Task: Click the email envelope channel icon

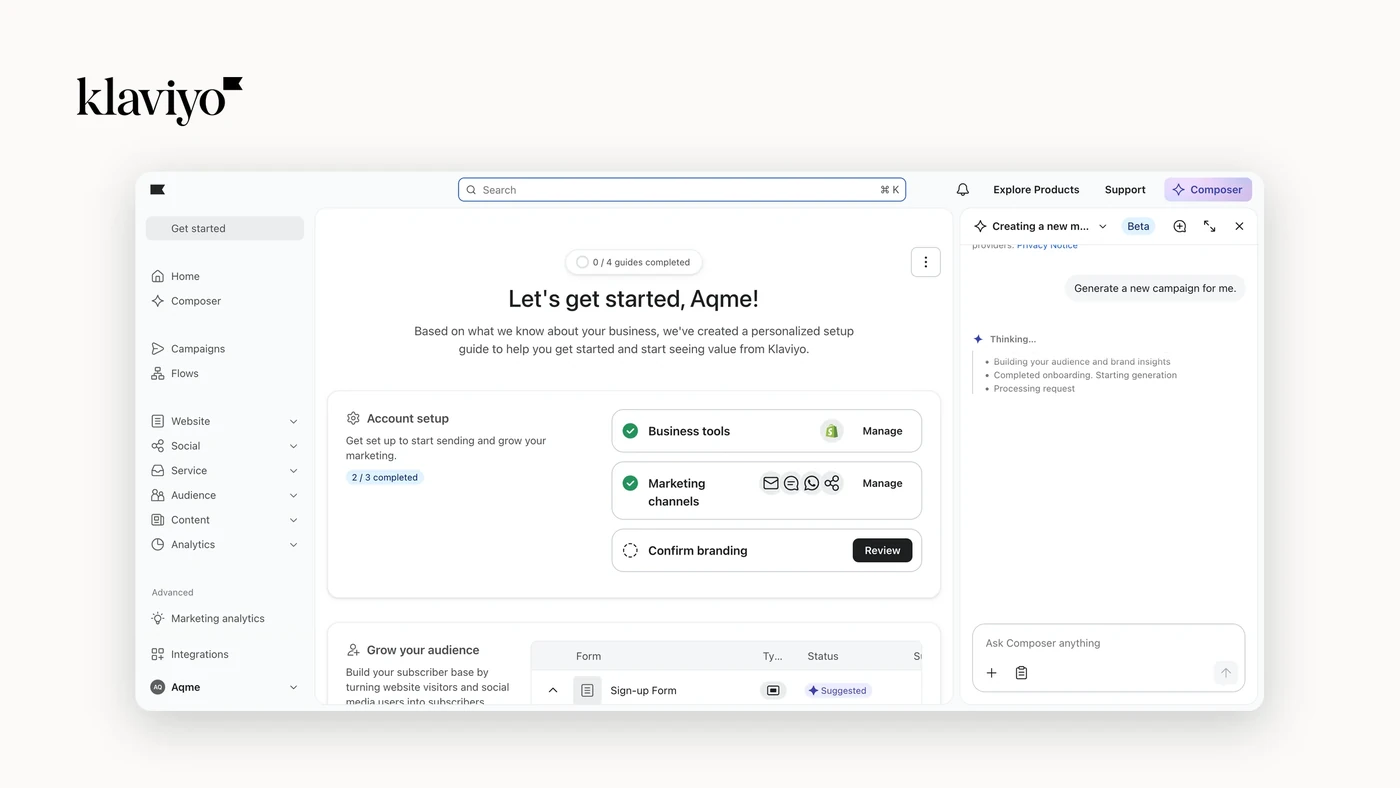Action: 770,483
